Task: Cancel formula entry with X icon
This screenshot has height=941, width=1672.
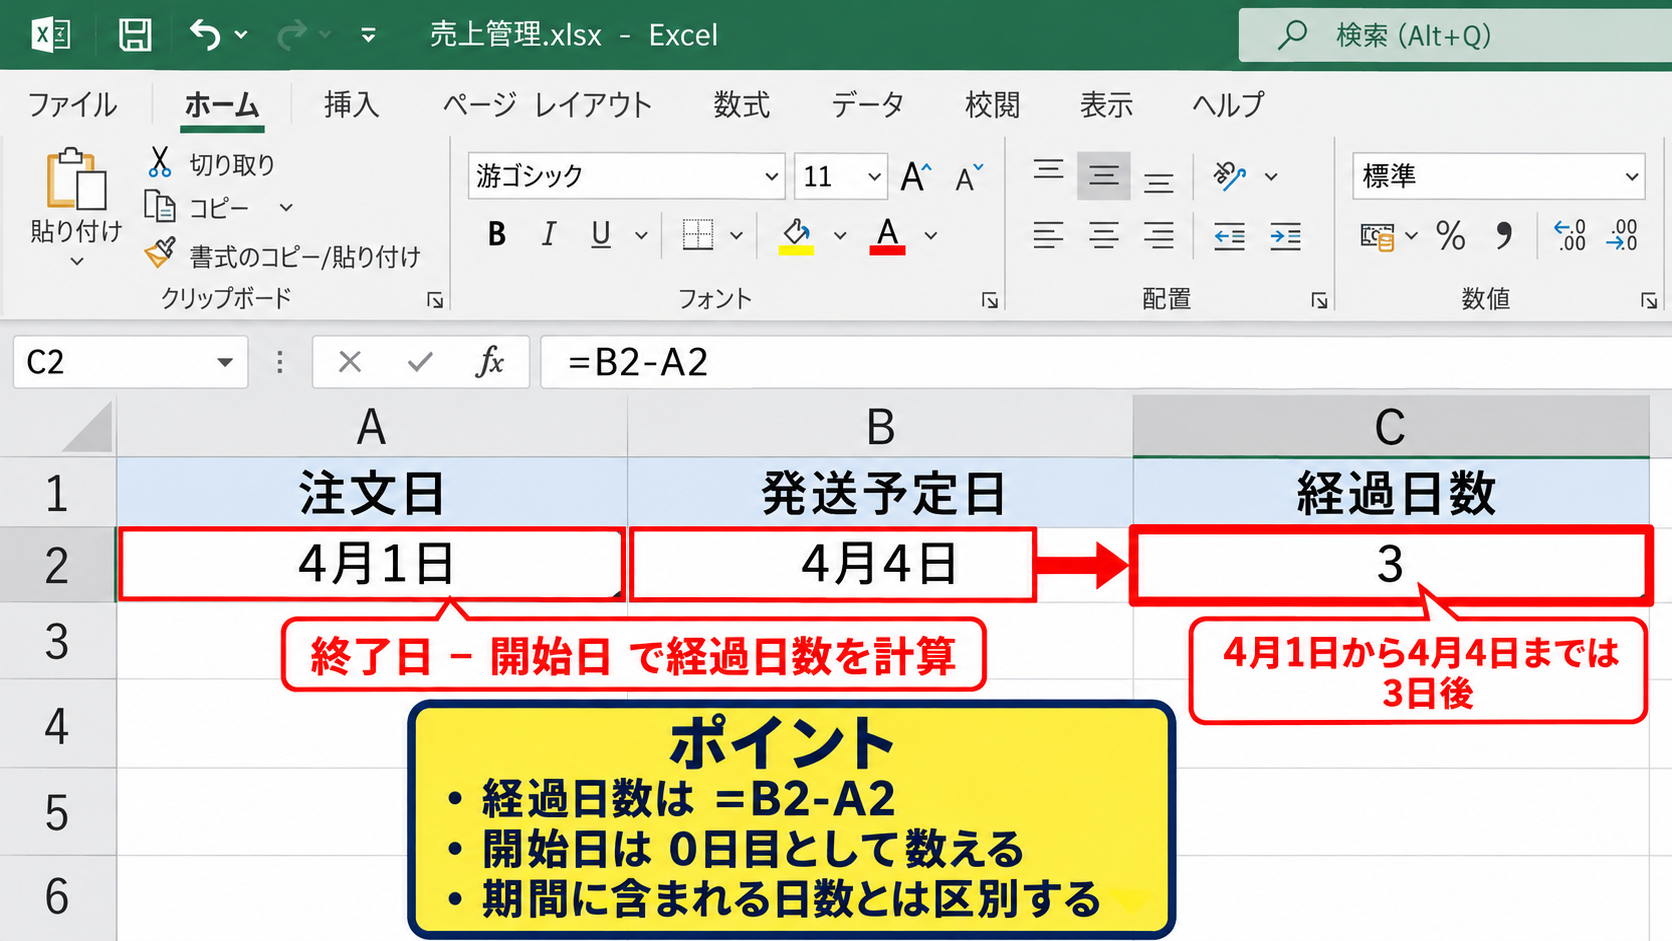Action: (350, 361)
